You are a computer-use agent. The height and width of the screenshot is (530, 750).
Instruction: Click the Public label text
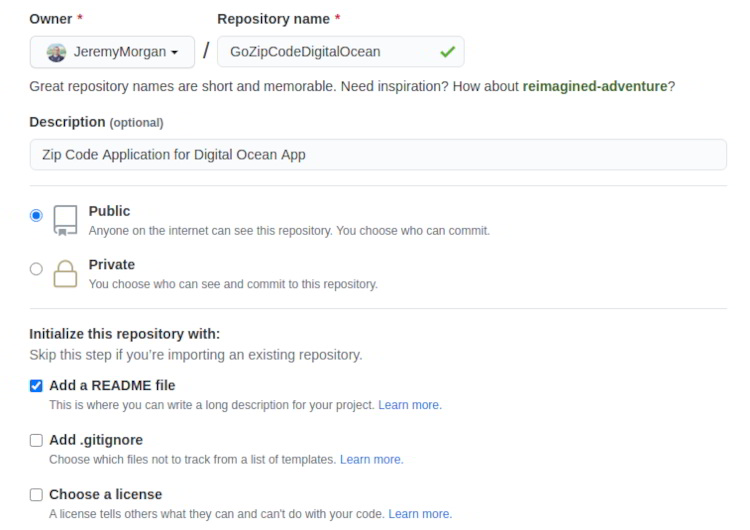click(109, 211)
